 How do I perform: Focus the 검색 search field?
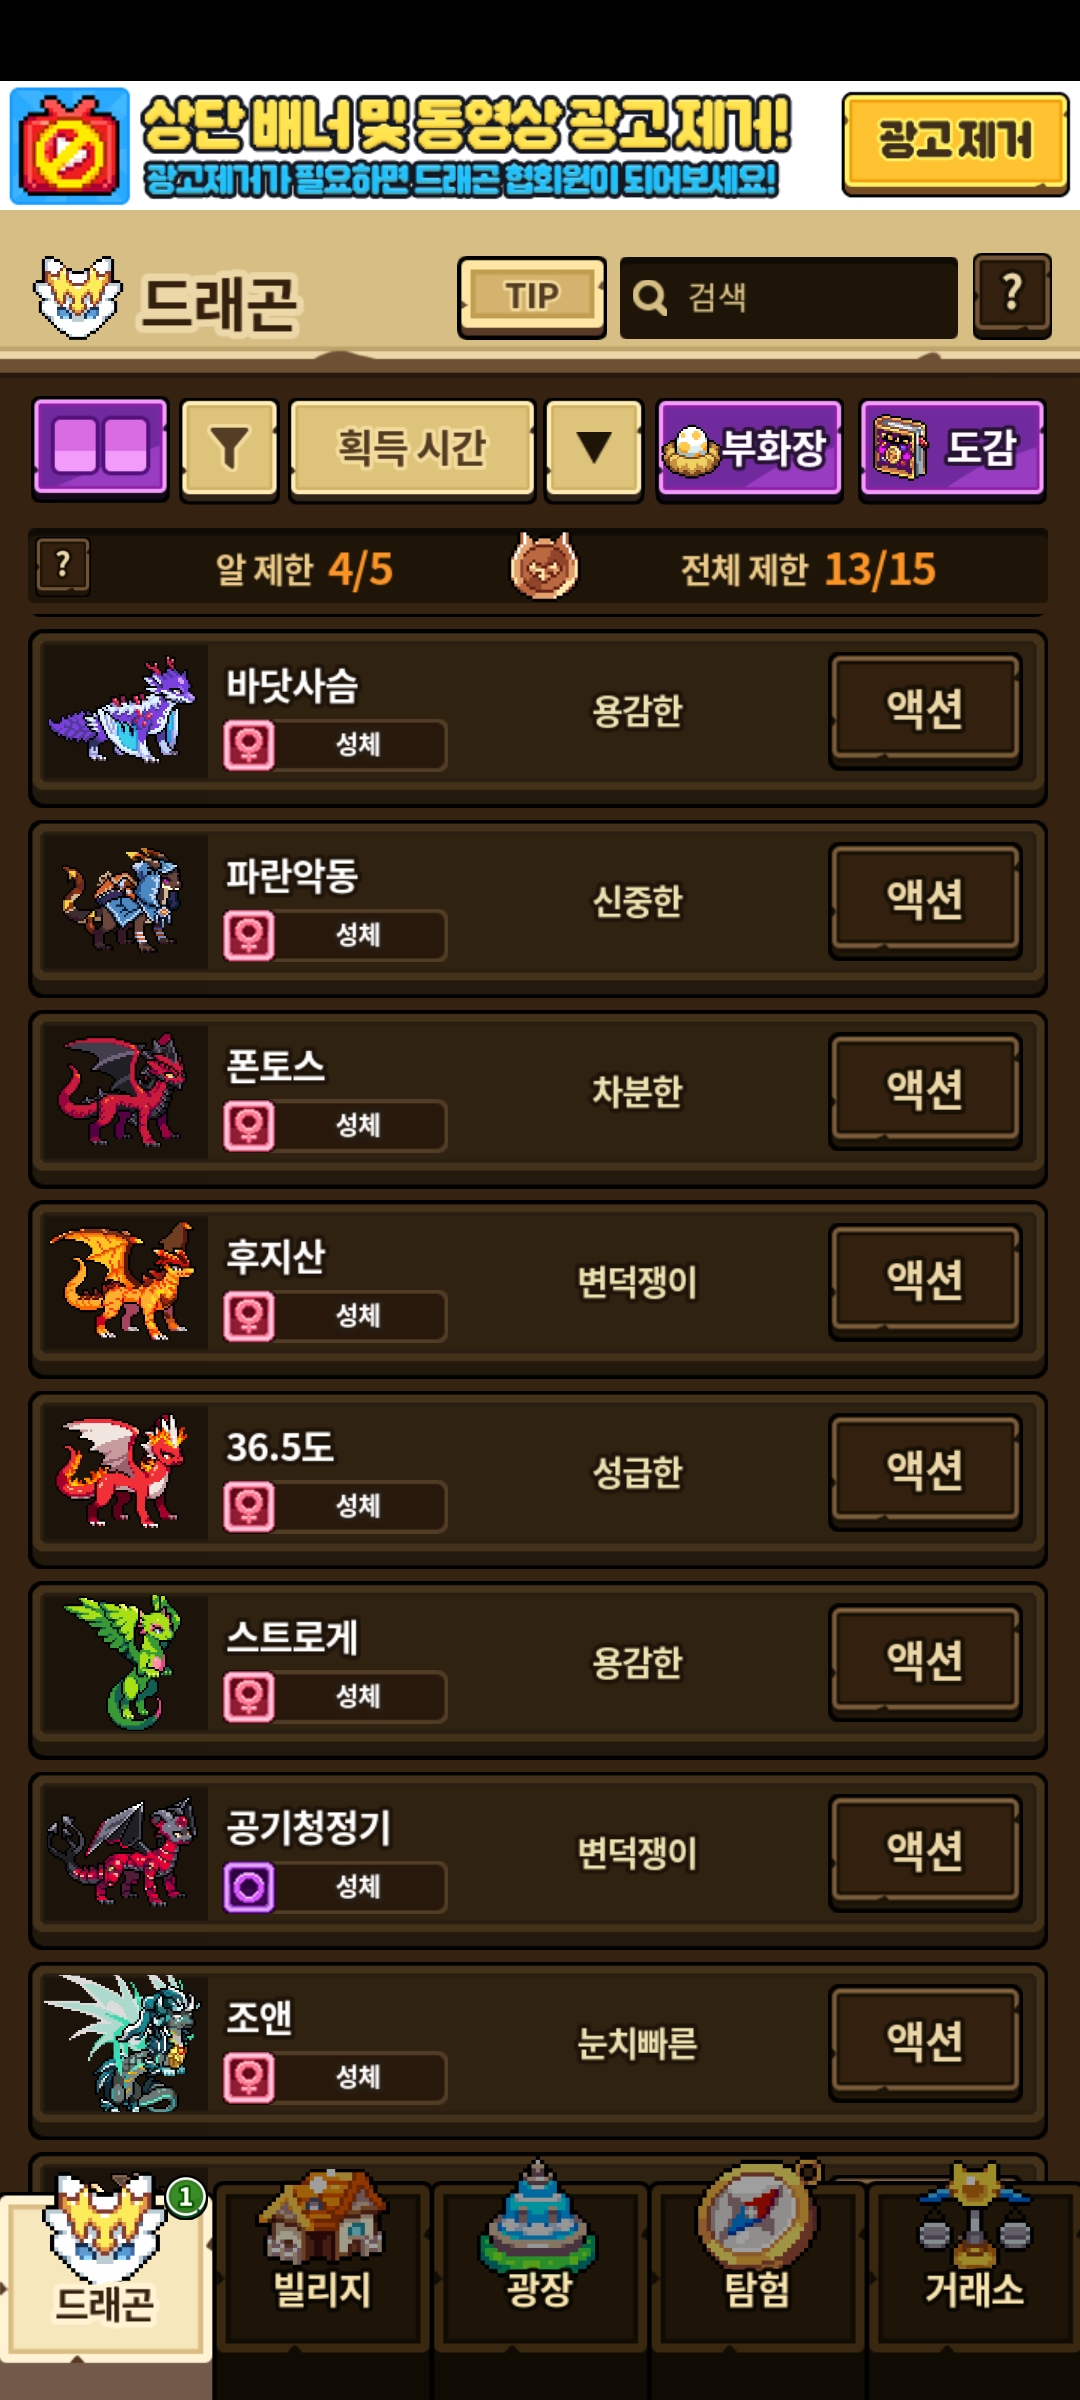click(789, 297)
